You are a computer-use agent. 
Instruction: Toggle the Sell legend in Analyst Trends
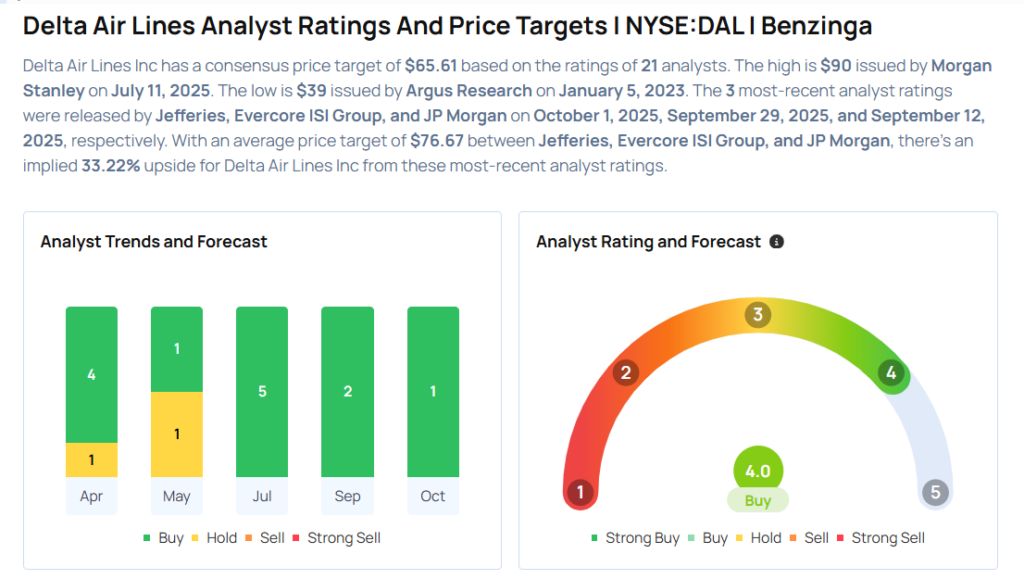pos(265,538)
